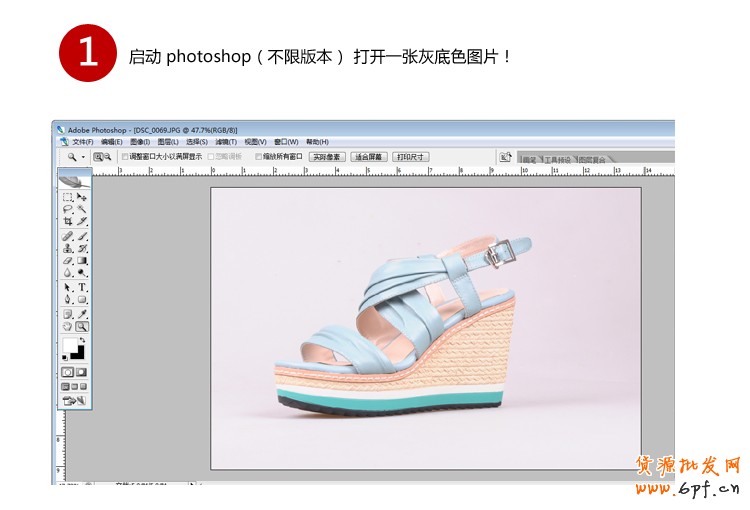Open the zoom tool preset dropdown arrow
Viewport: 750px width, 510px height.
point(83,157)
